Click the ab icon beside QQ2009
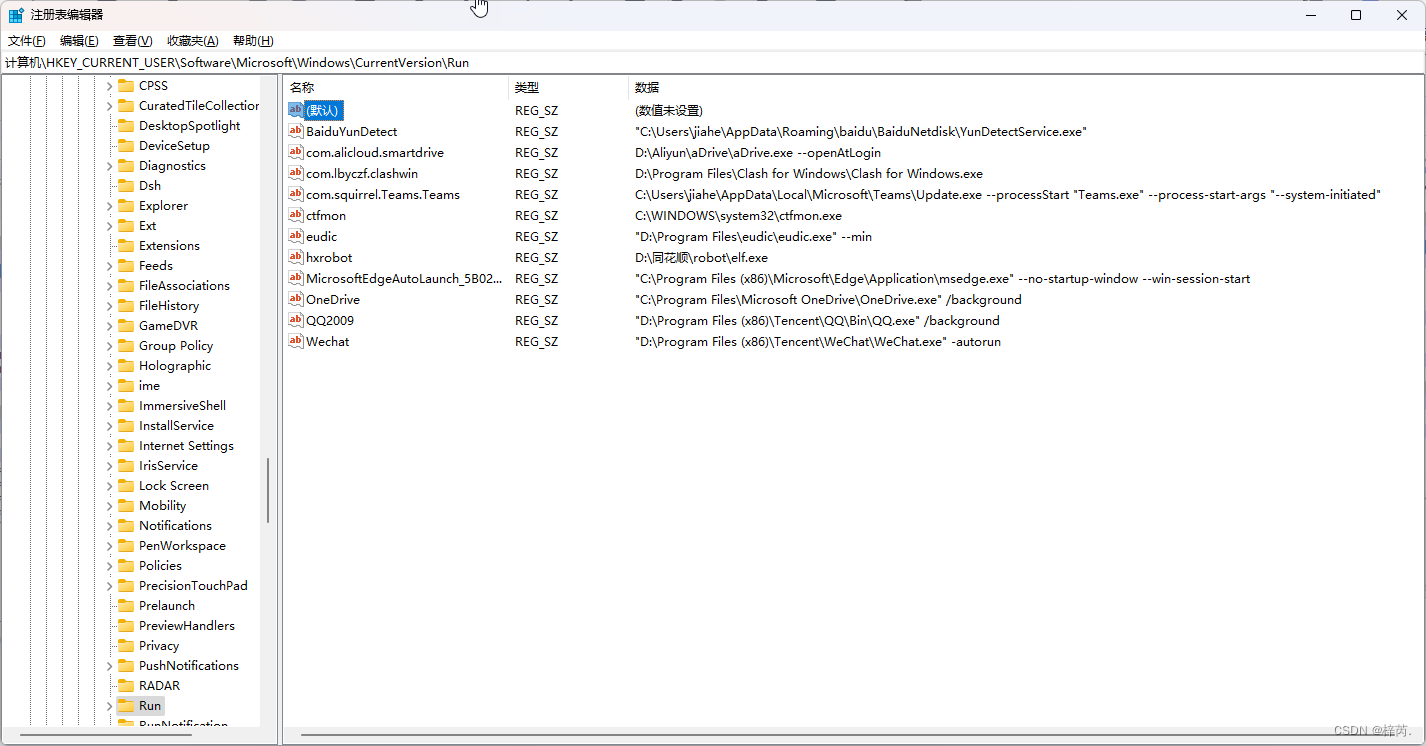 [296, 320]
